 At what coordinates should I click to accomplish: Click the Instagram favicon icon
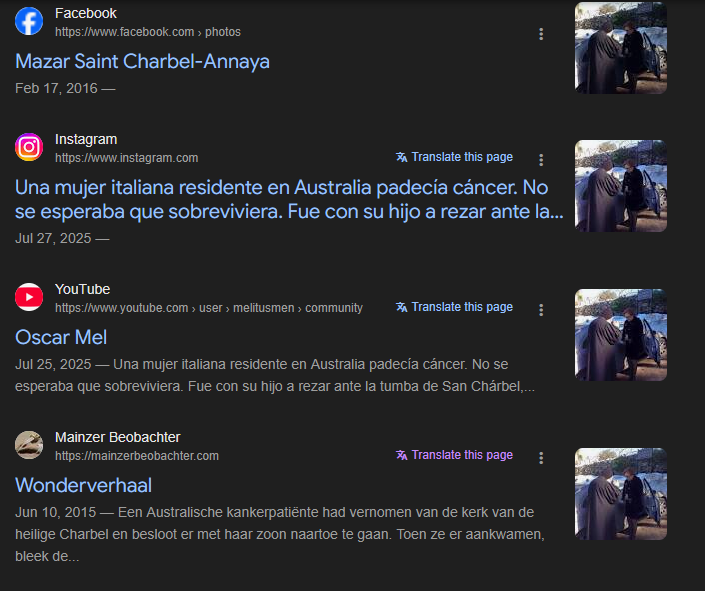[x=29, y=147]
